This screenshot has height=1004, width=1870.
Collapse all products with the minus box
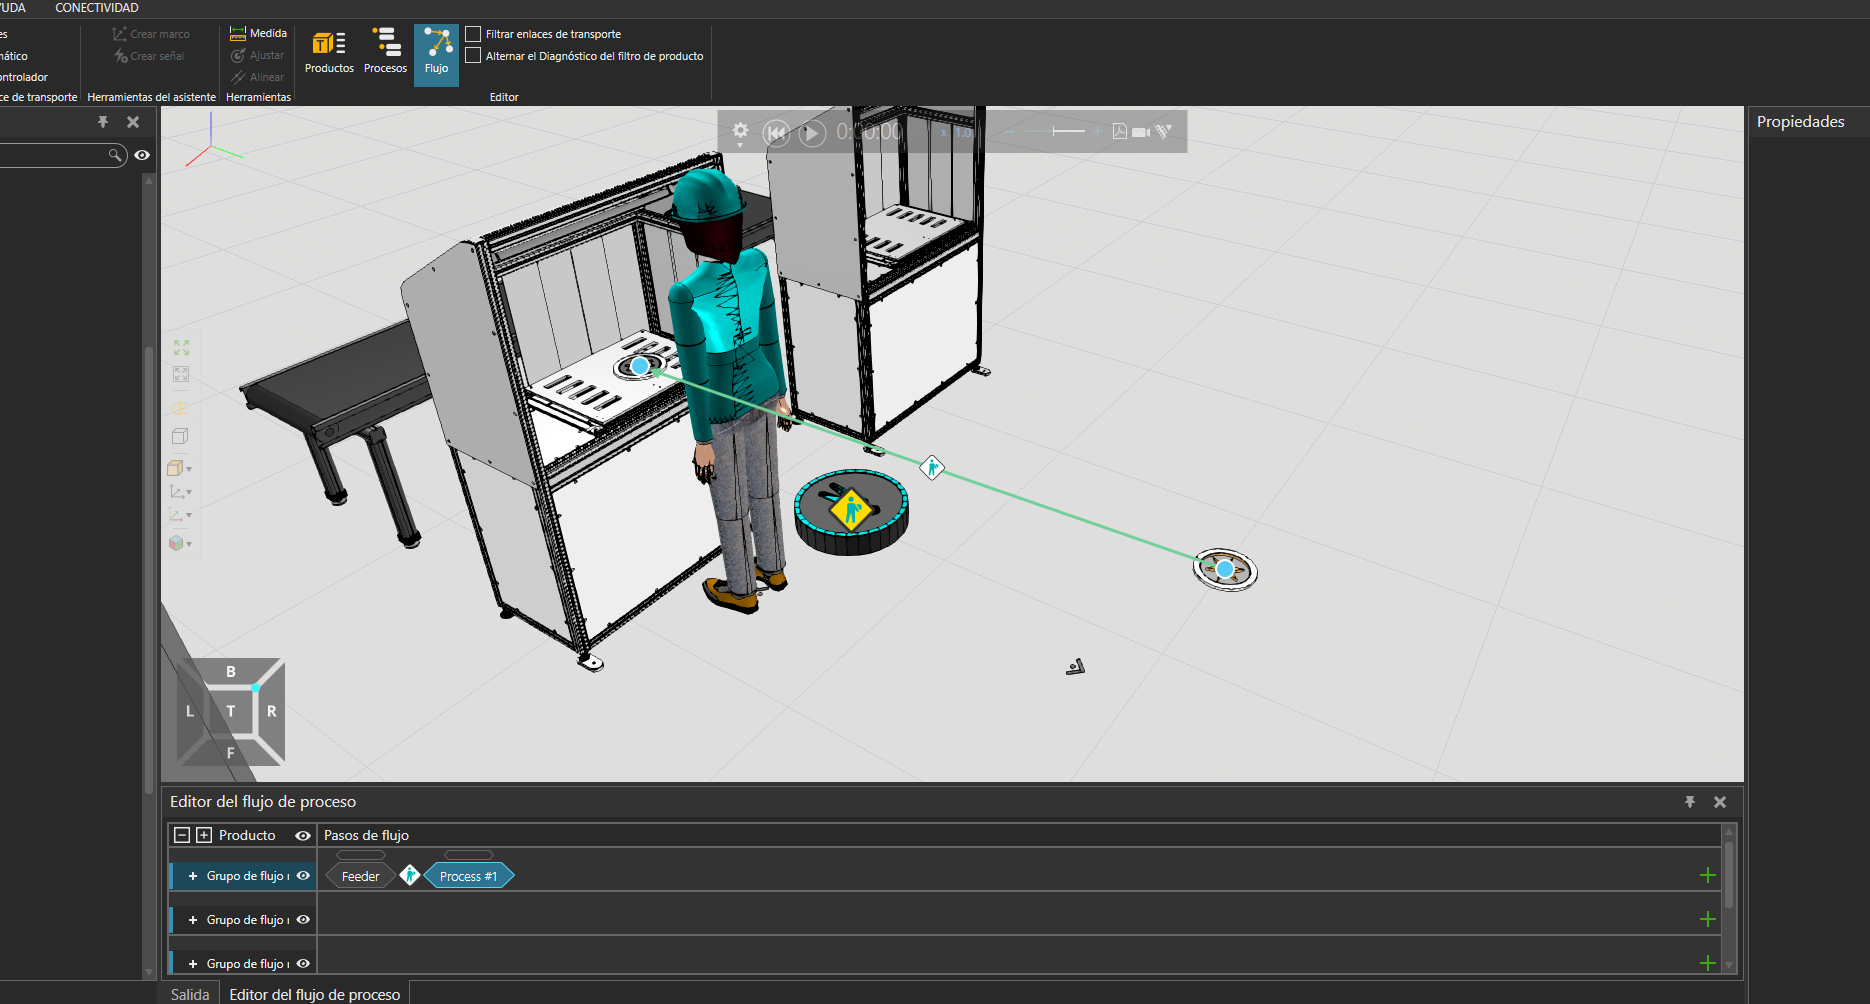pos(182,836)
